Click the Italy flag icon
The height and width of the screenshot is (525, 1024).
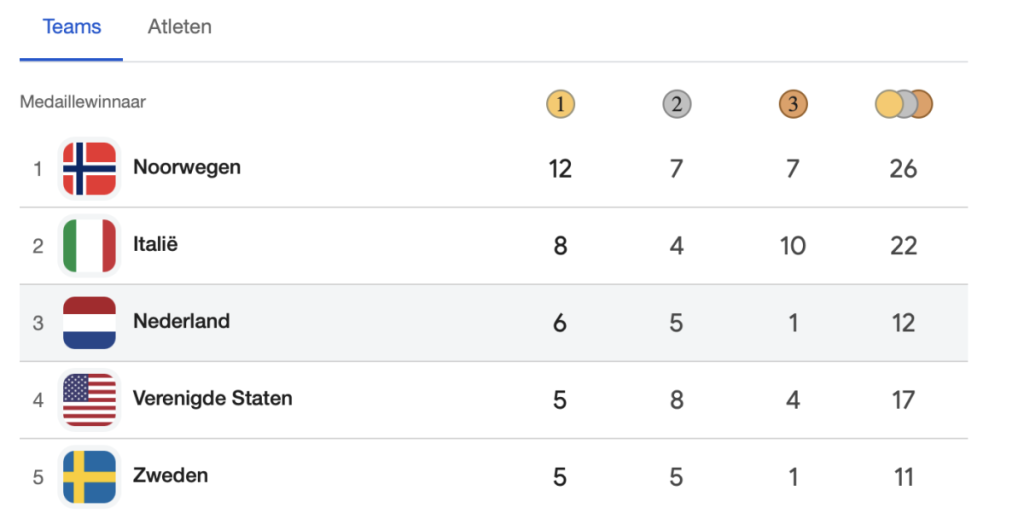click(89, 245)
